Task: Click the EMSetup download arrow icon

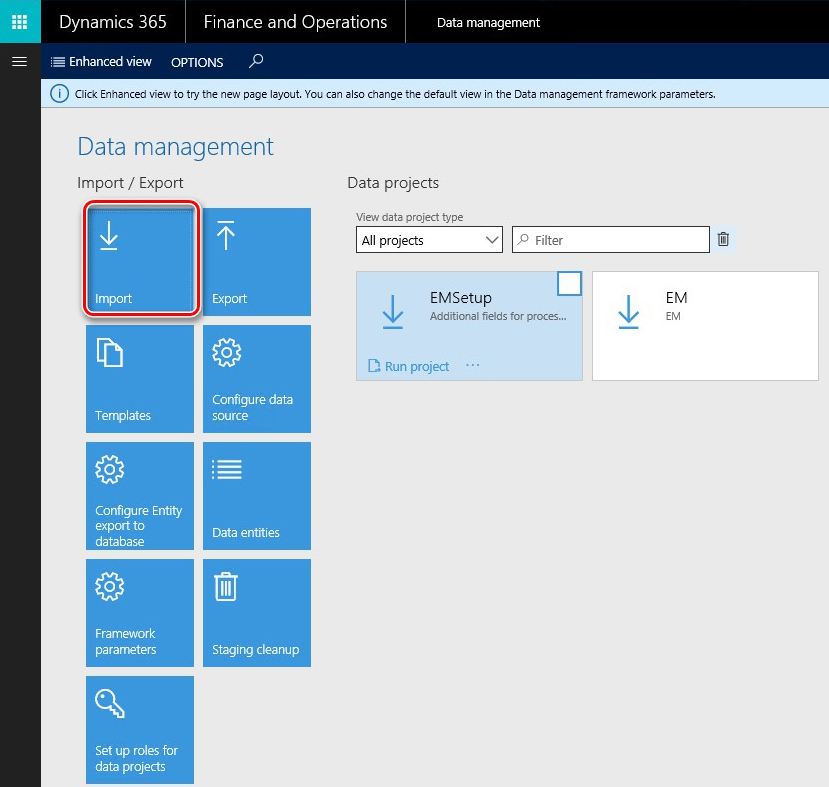Action: point(393,312)
